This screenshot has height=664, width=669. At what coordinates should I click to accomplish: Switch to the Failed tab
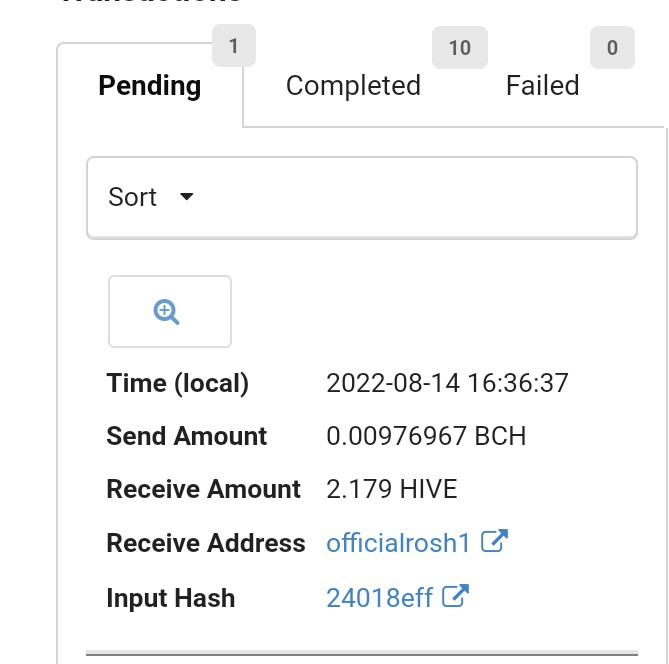click(x=543, y=85)
